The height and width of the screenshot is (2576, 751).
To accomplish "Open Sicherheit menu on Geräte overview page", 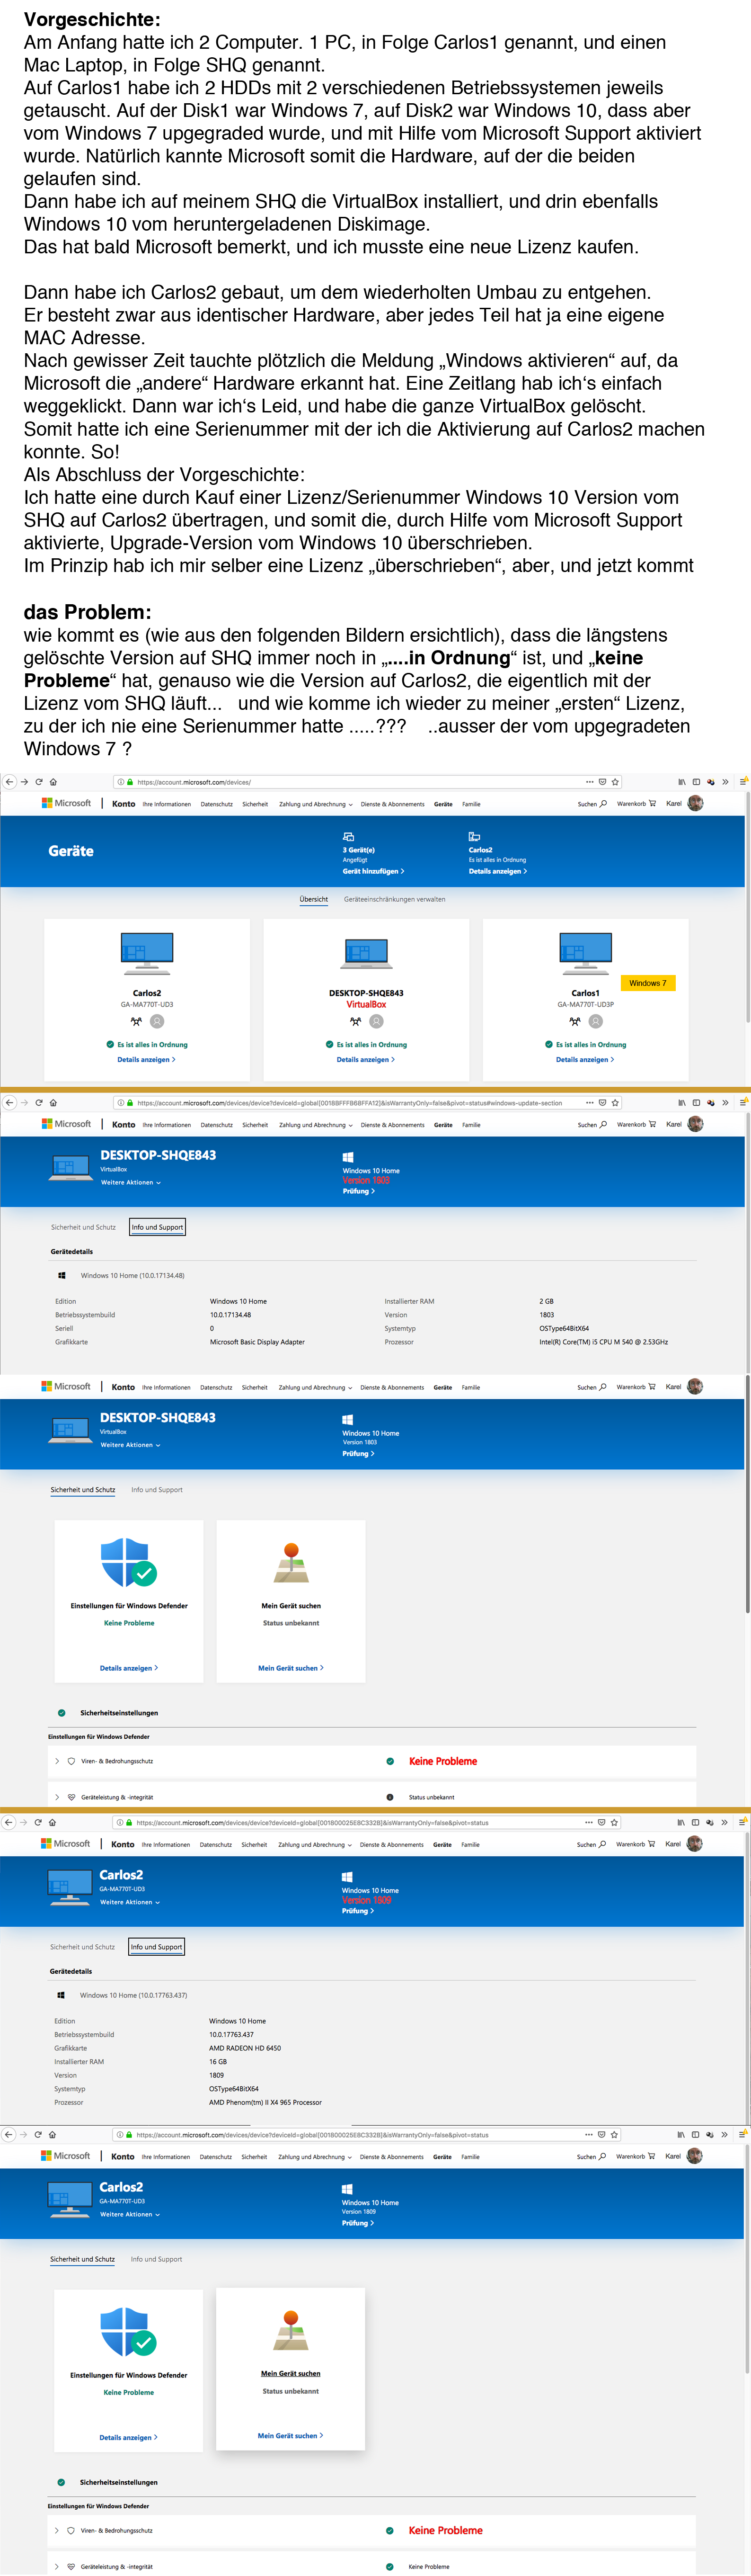I will point(255,804).
